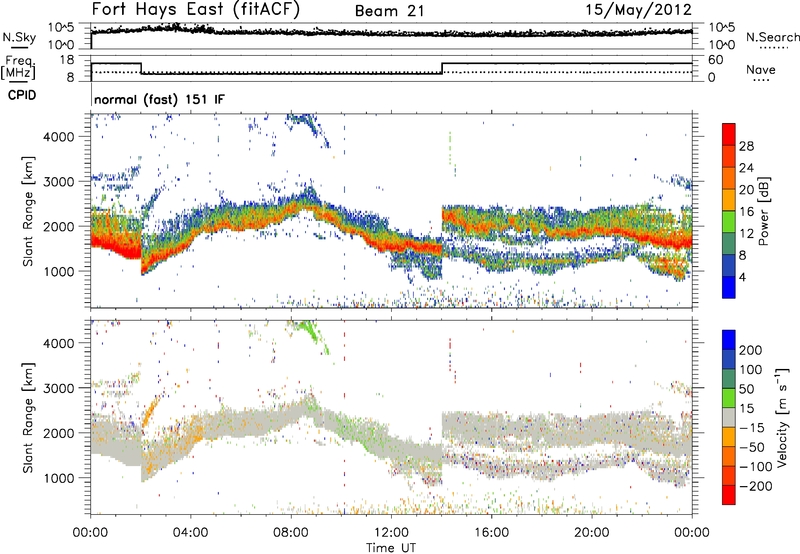Select the 04:00 time tick label
Image resolution: width=800 pixels, height=554 pixels.
pyautogui.click(x=190, y=533)
